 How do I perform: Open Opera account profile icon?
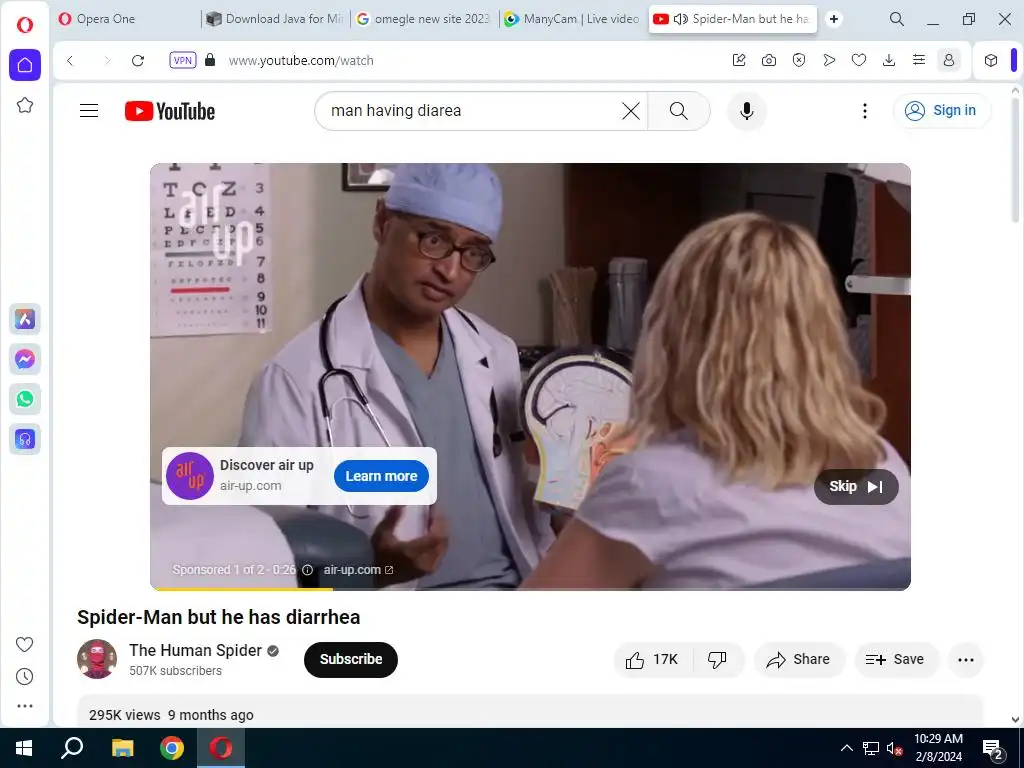tap(949, 61)
